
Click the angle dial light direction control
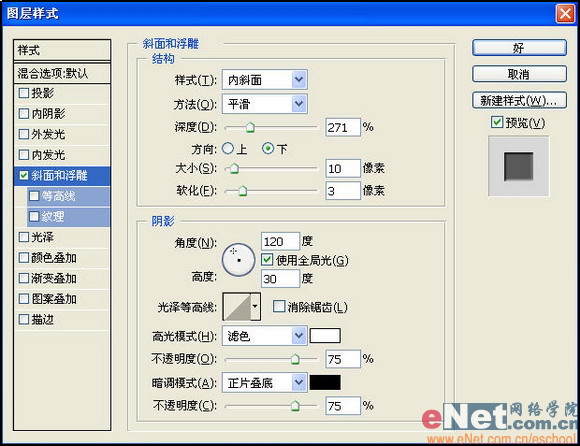pyautogui.click(x=238, y=260)
